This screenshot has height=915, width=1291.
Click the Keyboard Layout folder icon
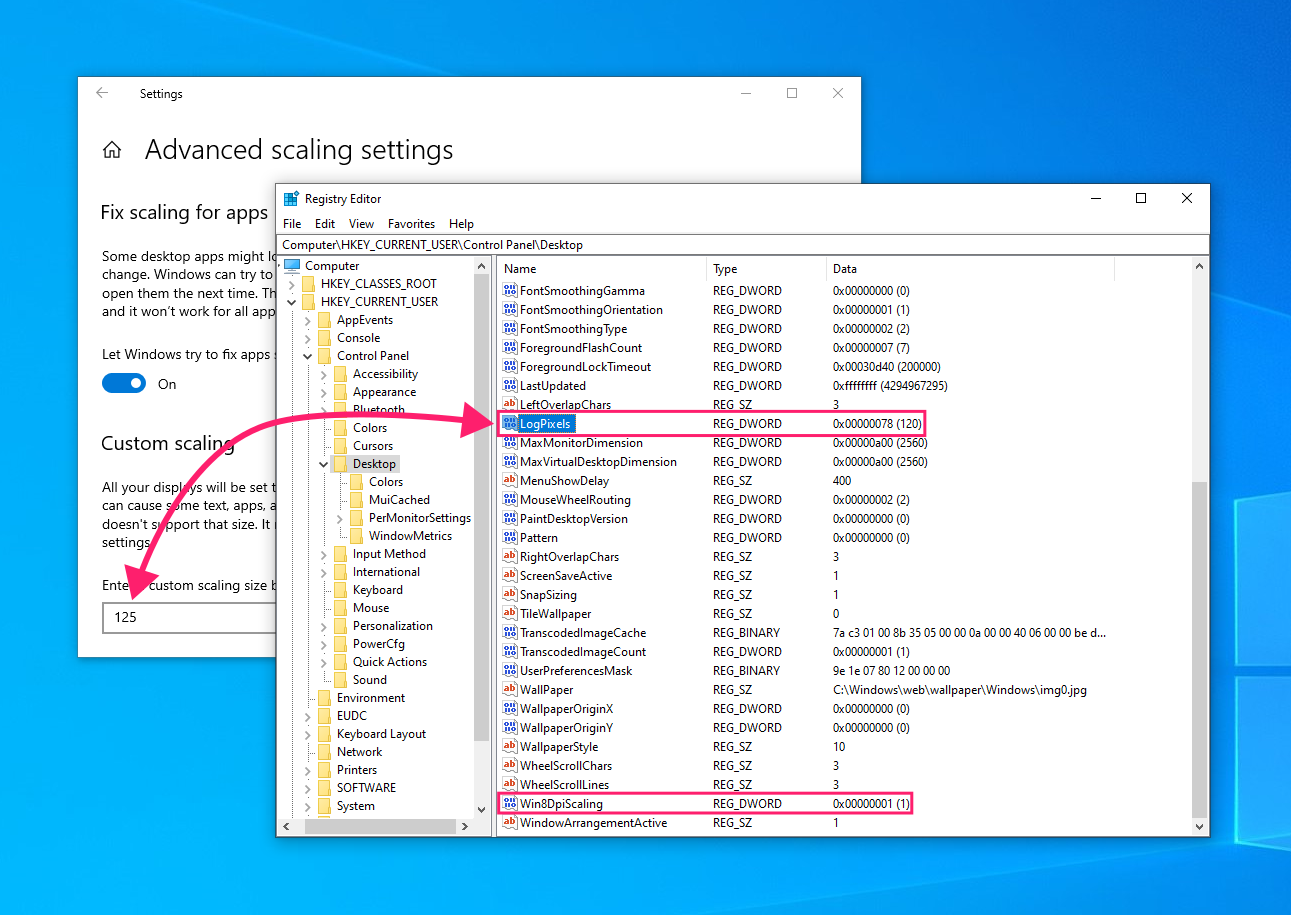pyautogui.click(x=324, y=734)
